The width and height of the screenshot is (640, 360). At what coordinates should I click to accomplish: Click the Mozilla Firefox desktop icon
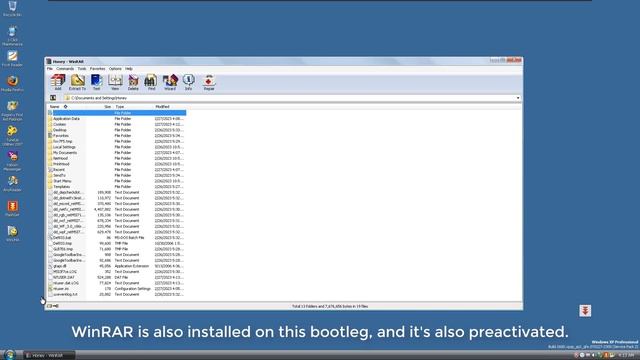point(12,84)
